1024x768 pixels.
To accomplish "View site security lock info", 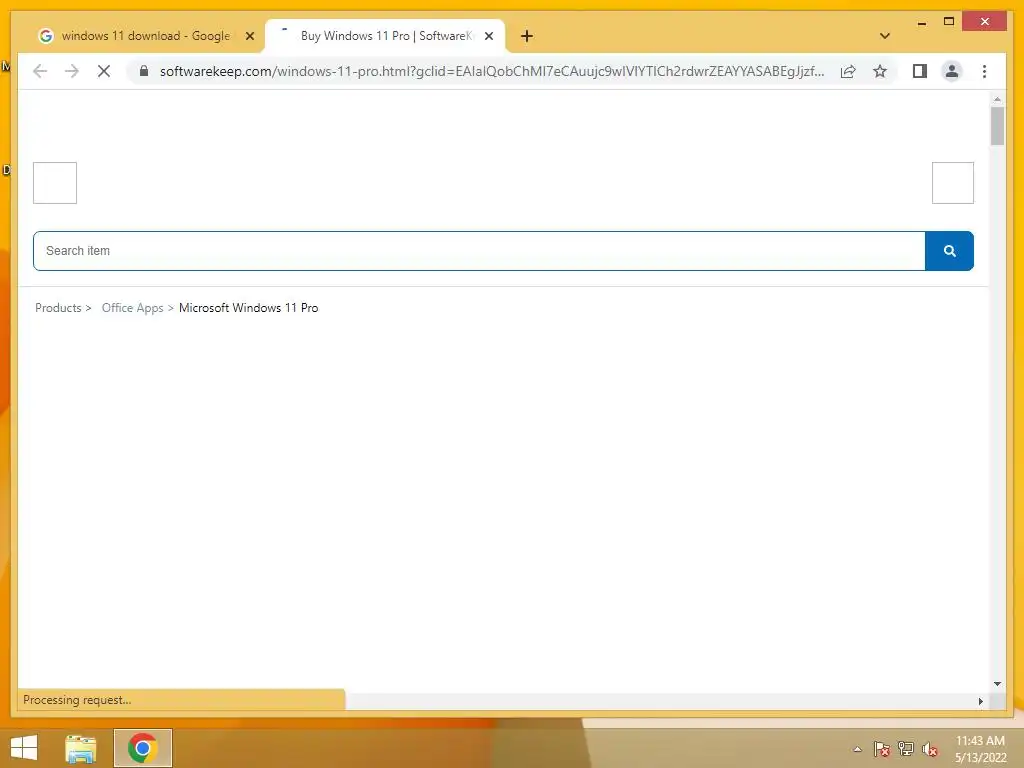I will (144, 71).
